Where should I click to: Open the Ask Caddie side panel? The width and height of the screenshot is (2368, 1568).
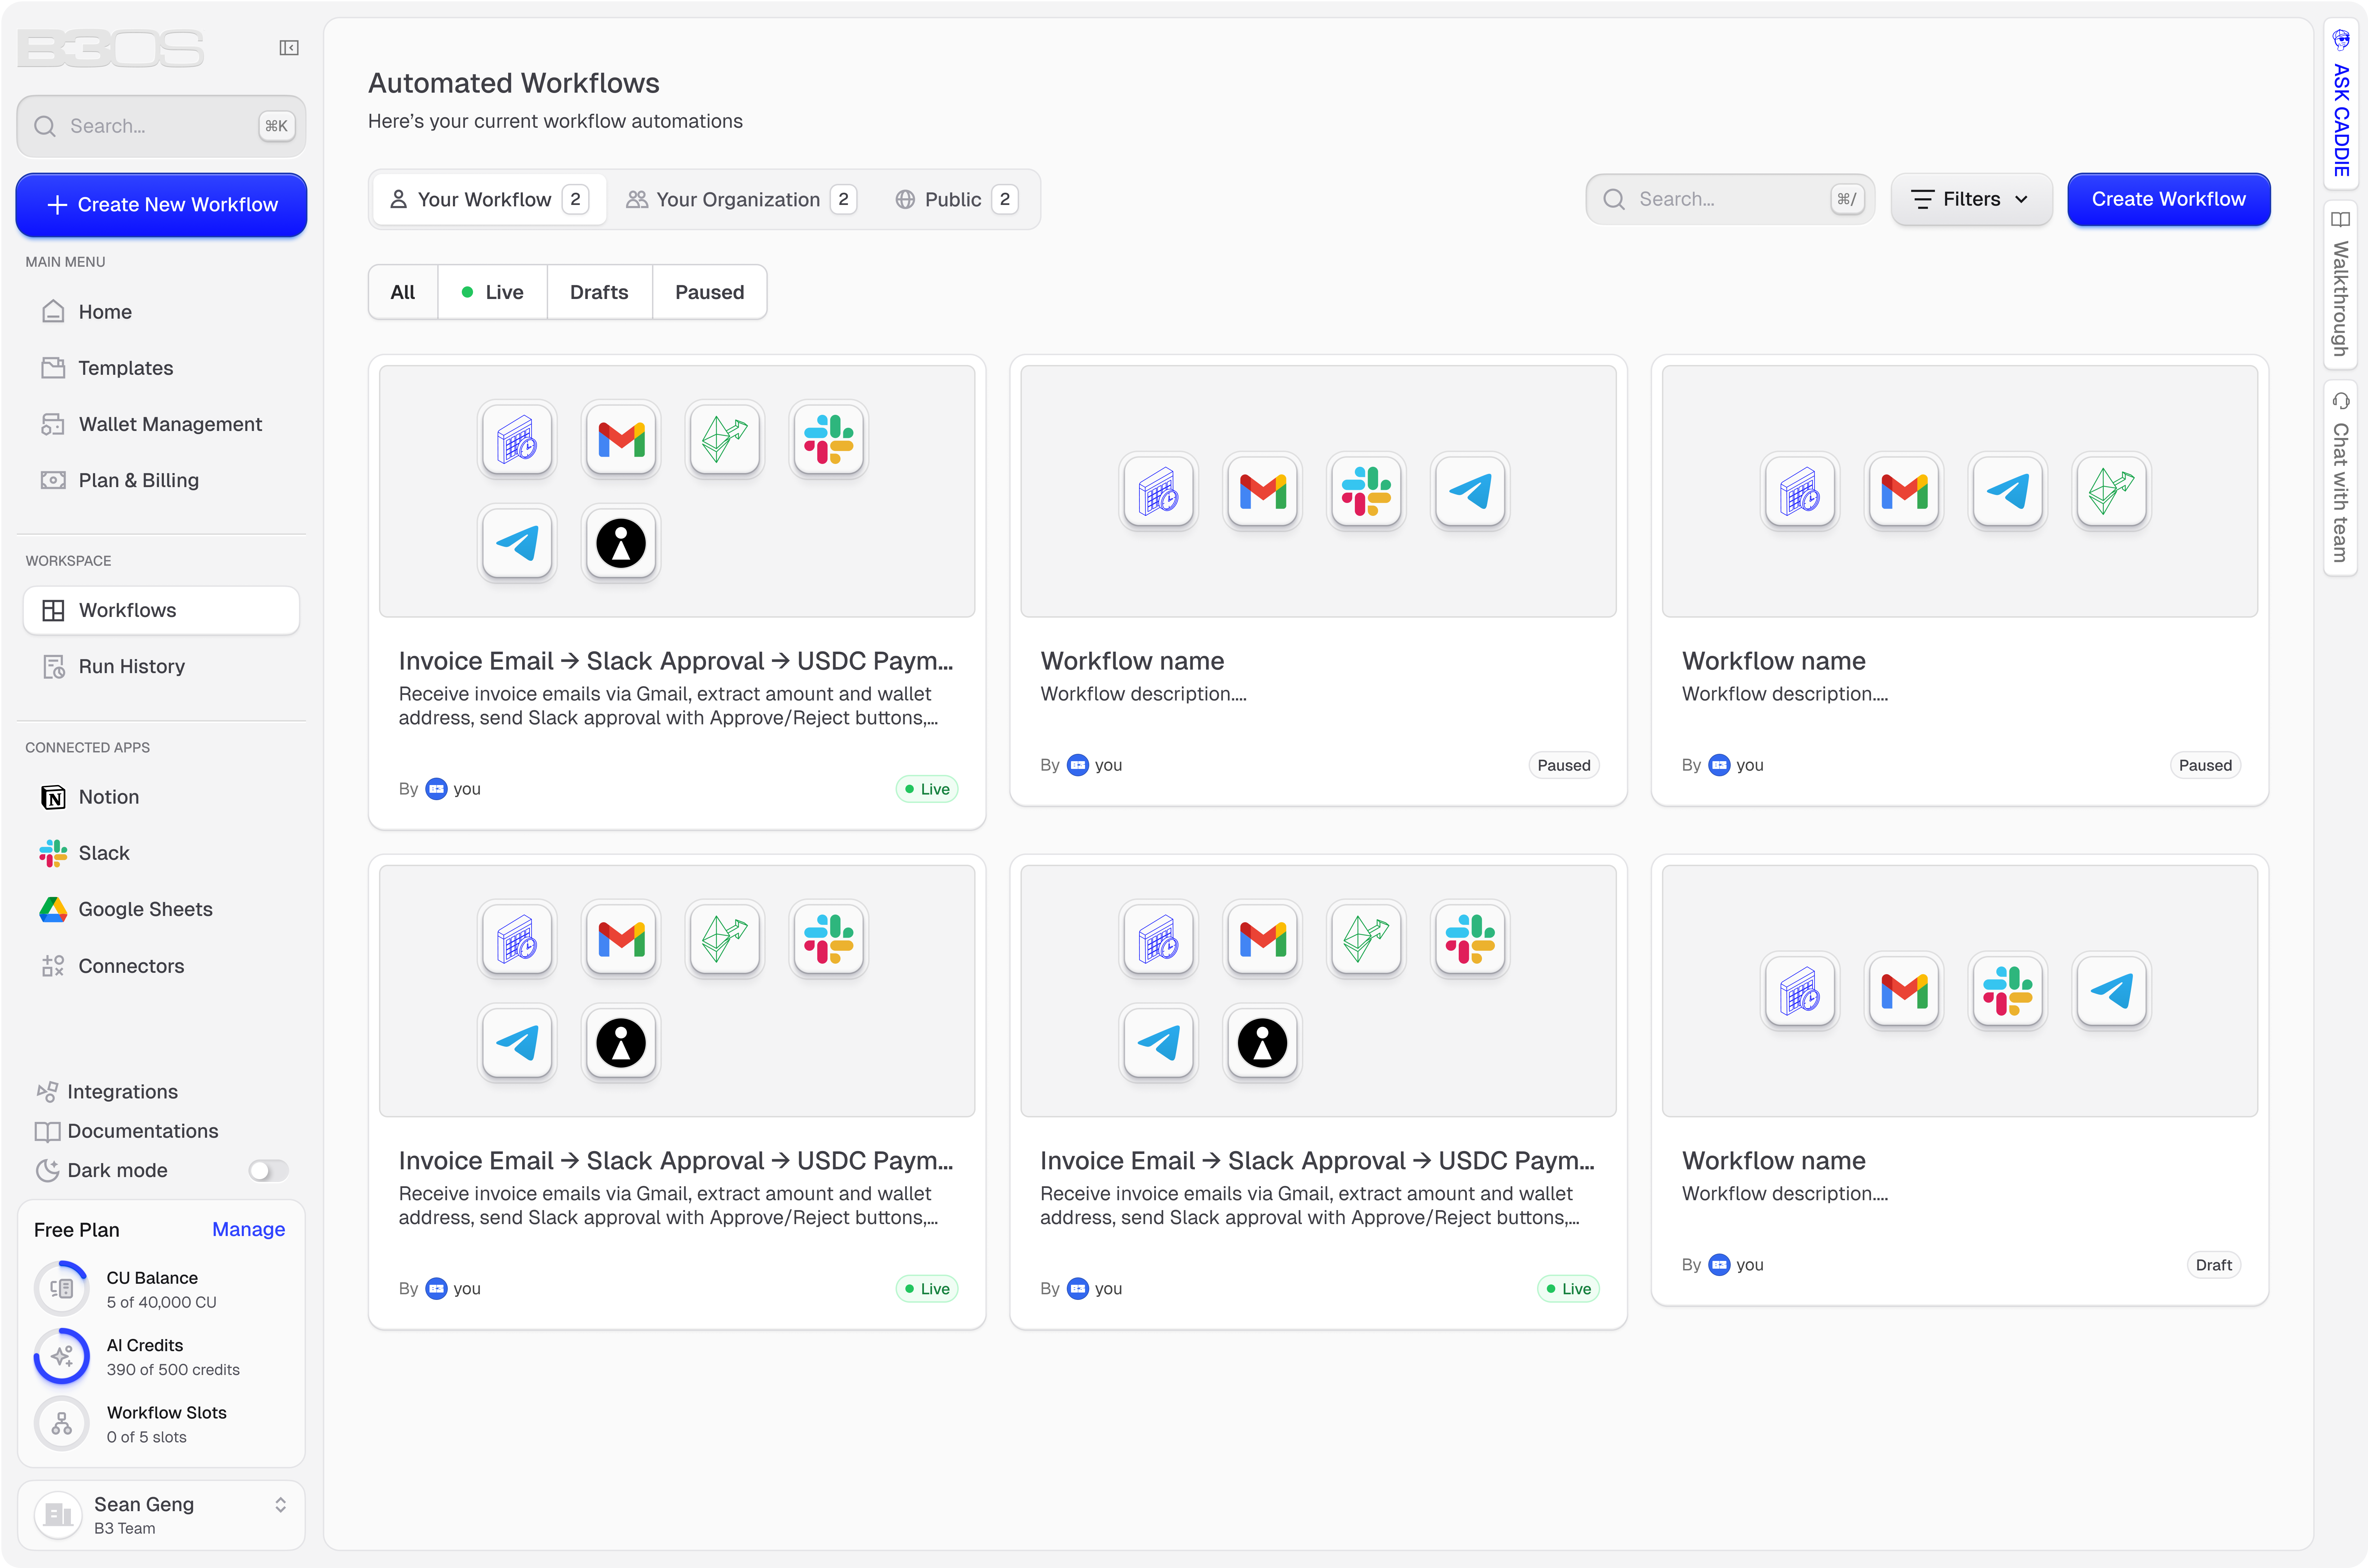2341,105
